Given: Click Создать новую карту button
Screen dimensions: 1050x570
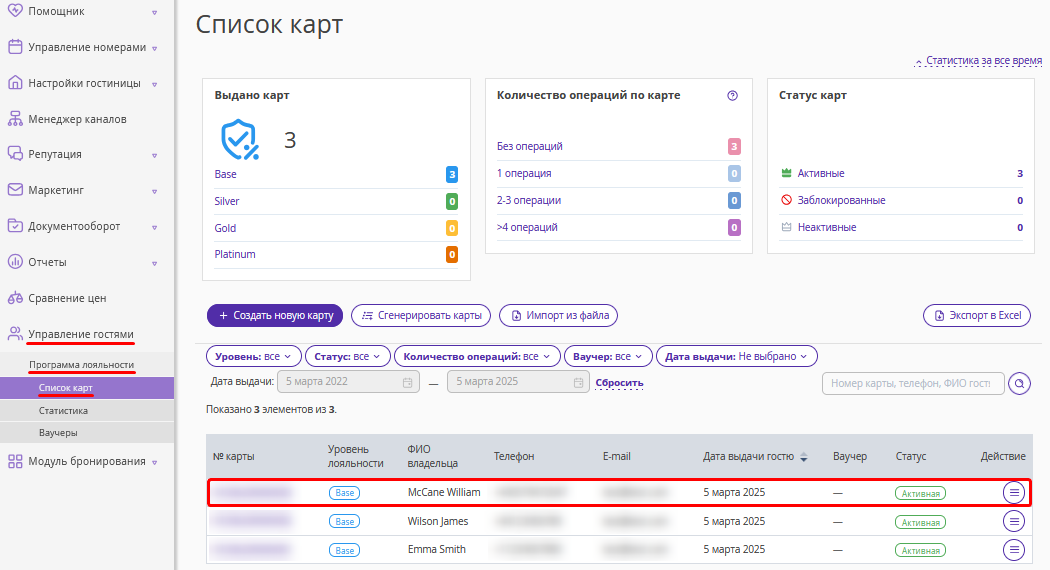Looking at the screenshot, I should [x=275, y=315].
